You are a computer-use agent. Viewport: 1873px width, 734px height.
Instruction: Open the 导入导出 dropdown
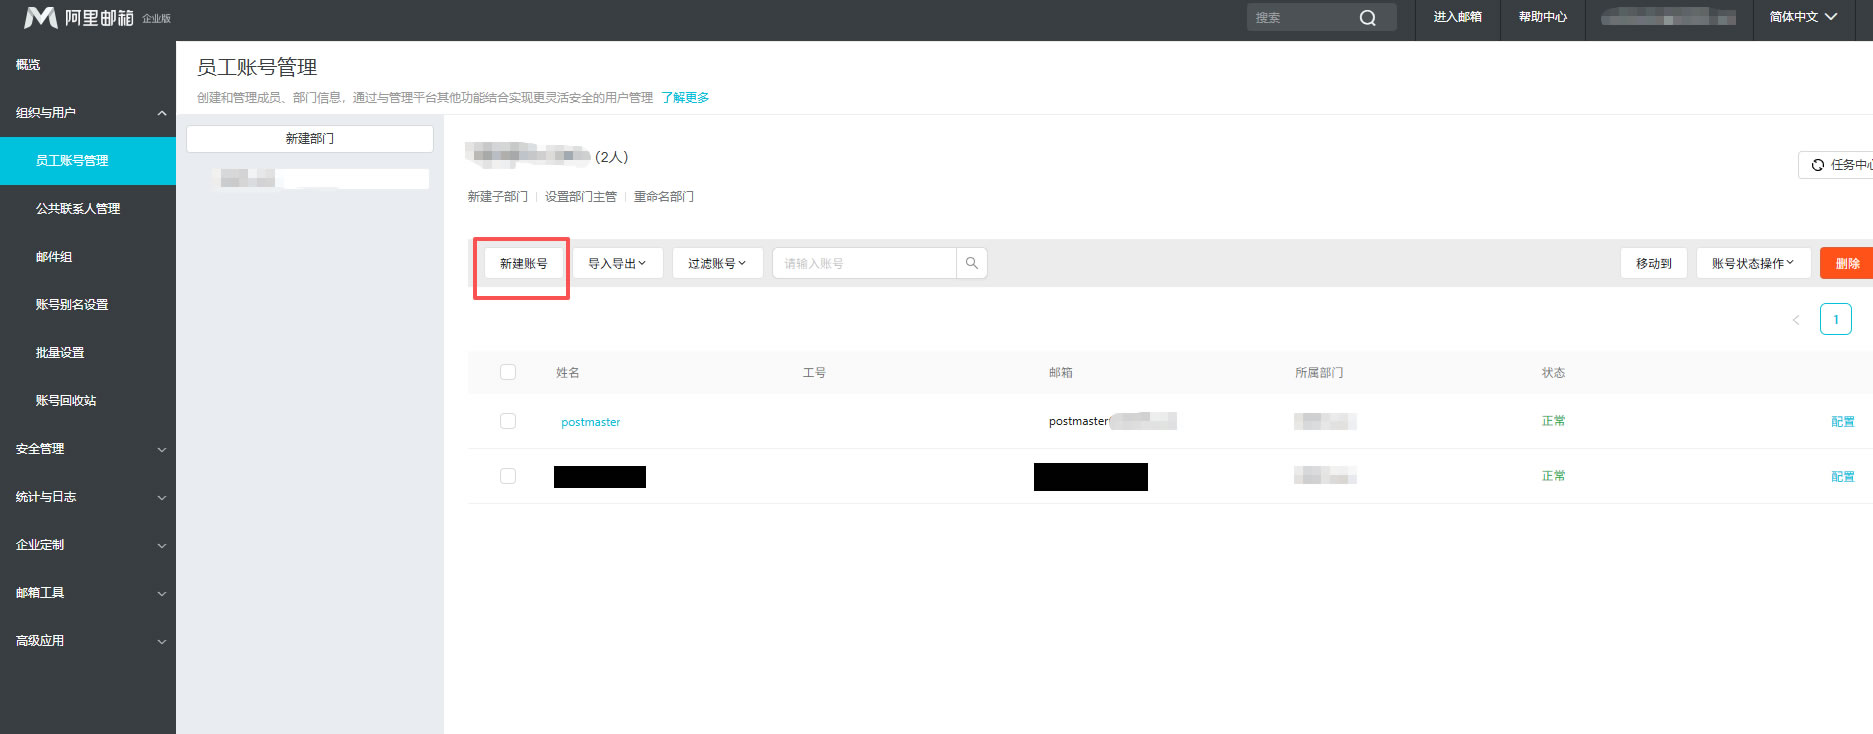point(617,263)
